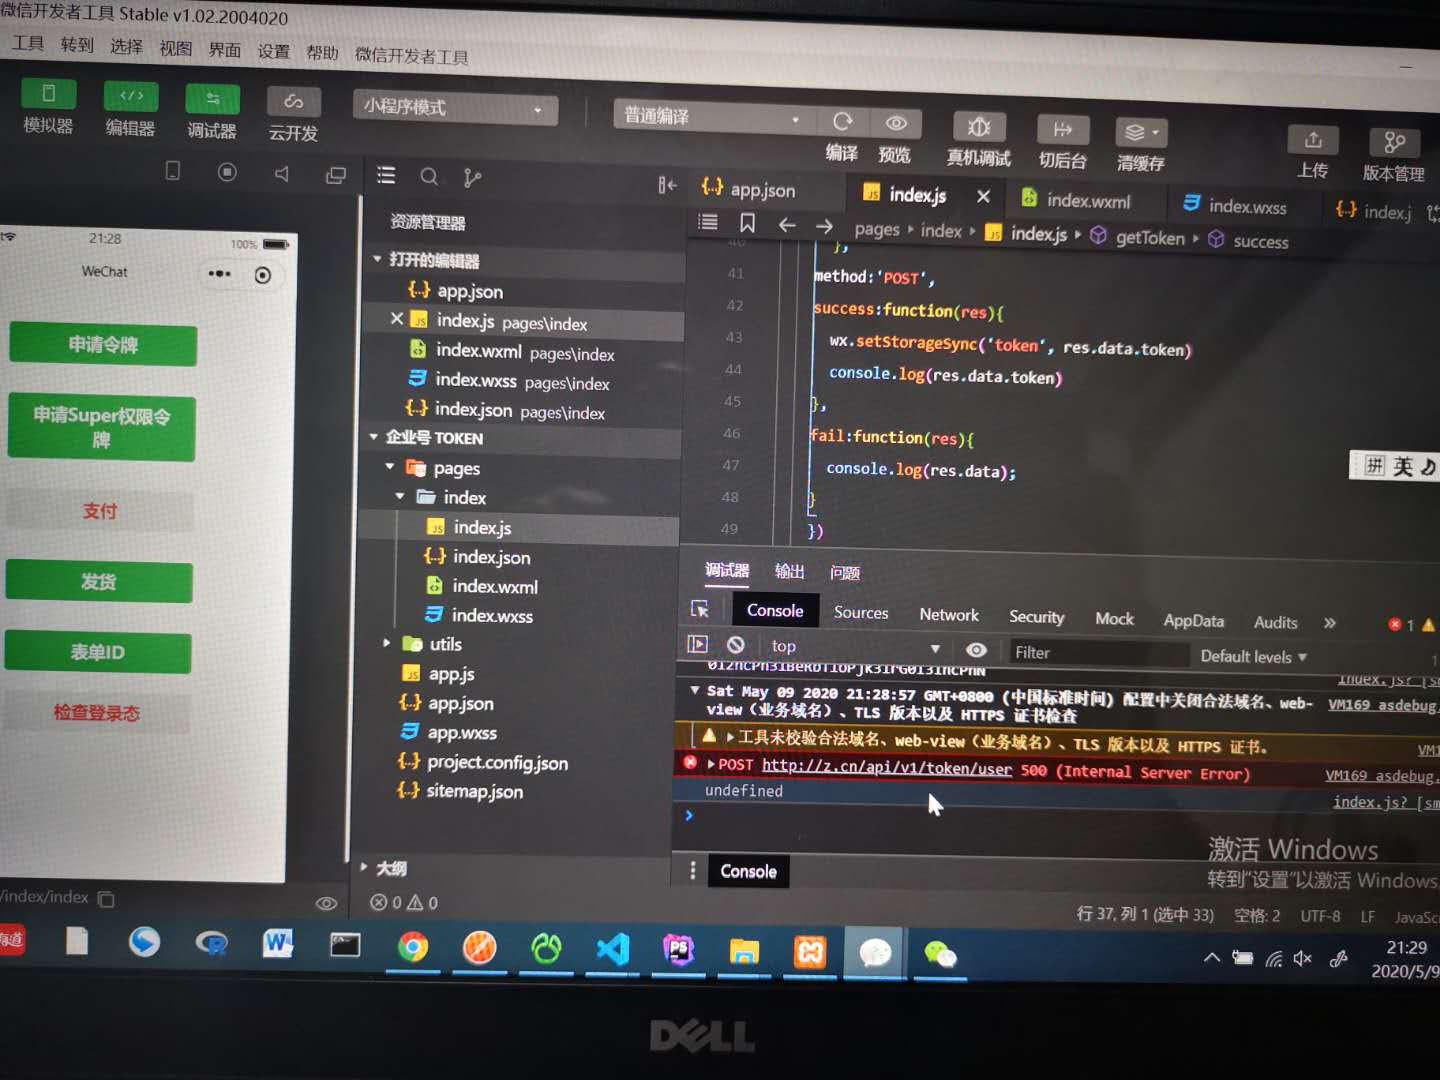The width and height of the screenshot is (1440, 1080).
Task: Clear the console with the ban icon
Action: (736, 645)
